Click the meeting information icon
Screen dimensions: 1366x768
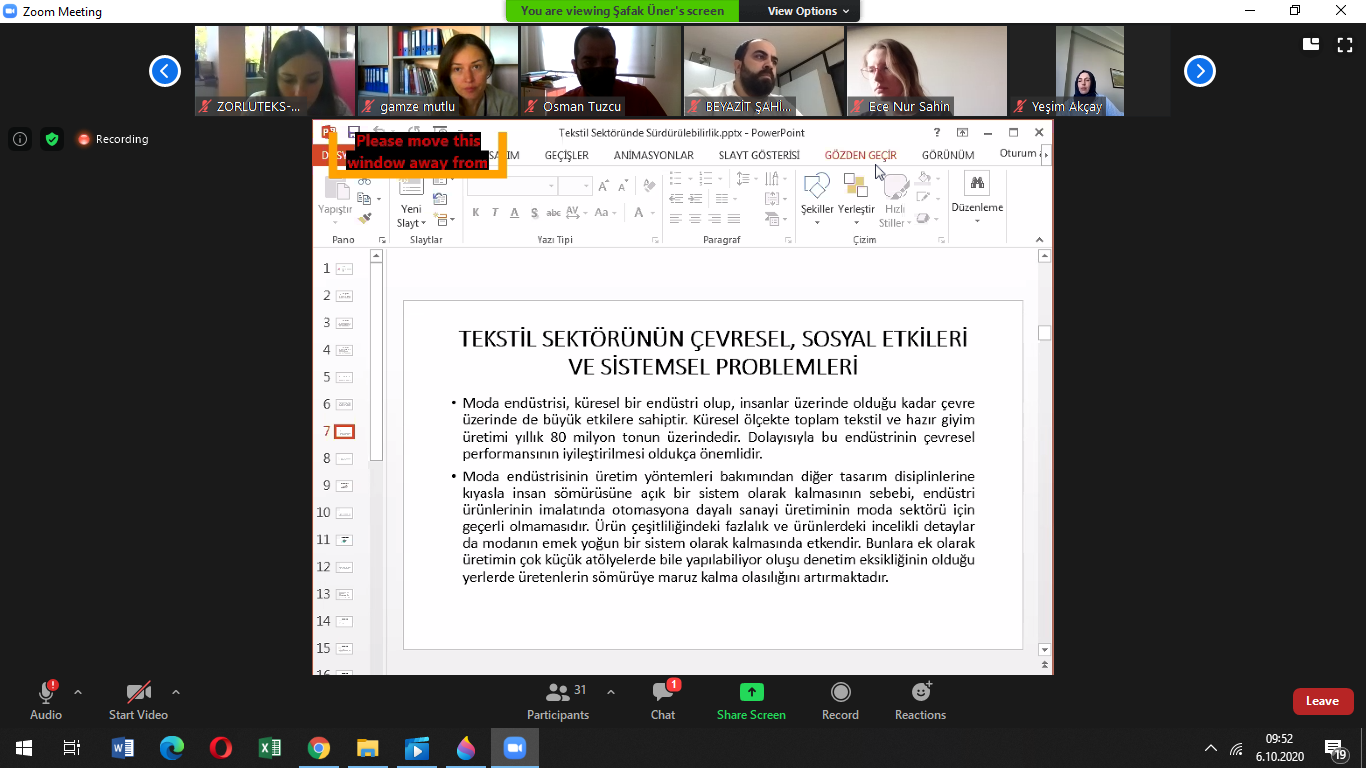coord(20,139)
